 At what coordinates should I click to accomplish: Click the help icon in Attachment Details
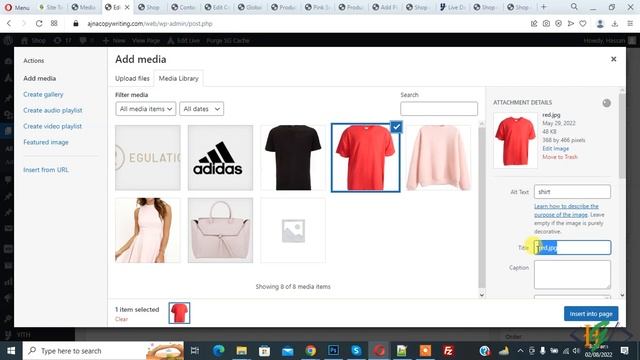[607, 103]
